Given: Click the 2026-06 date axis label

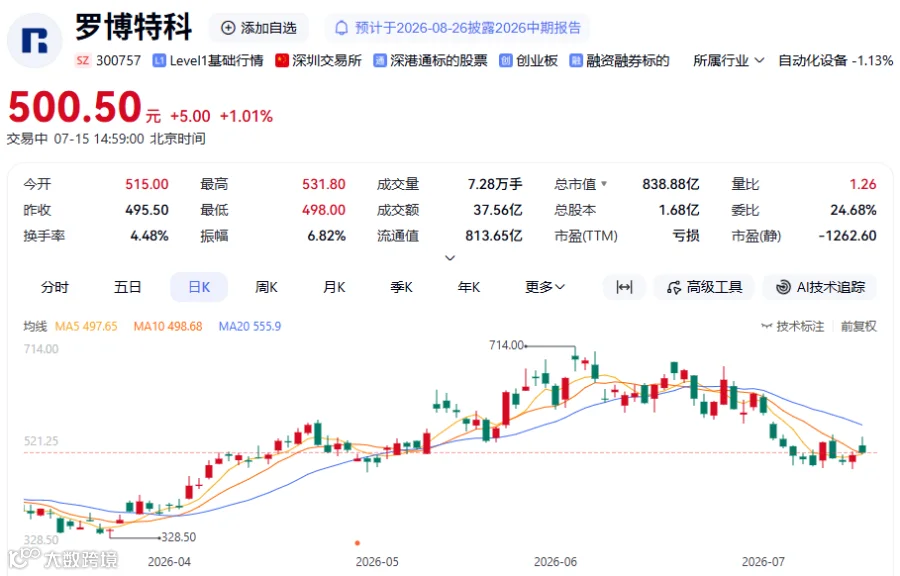Looking at the screenshot, I should click(x=555, y=562).
